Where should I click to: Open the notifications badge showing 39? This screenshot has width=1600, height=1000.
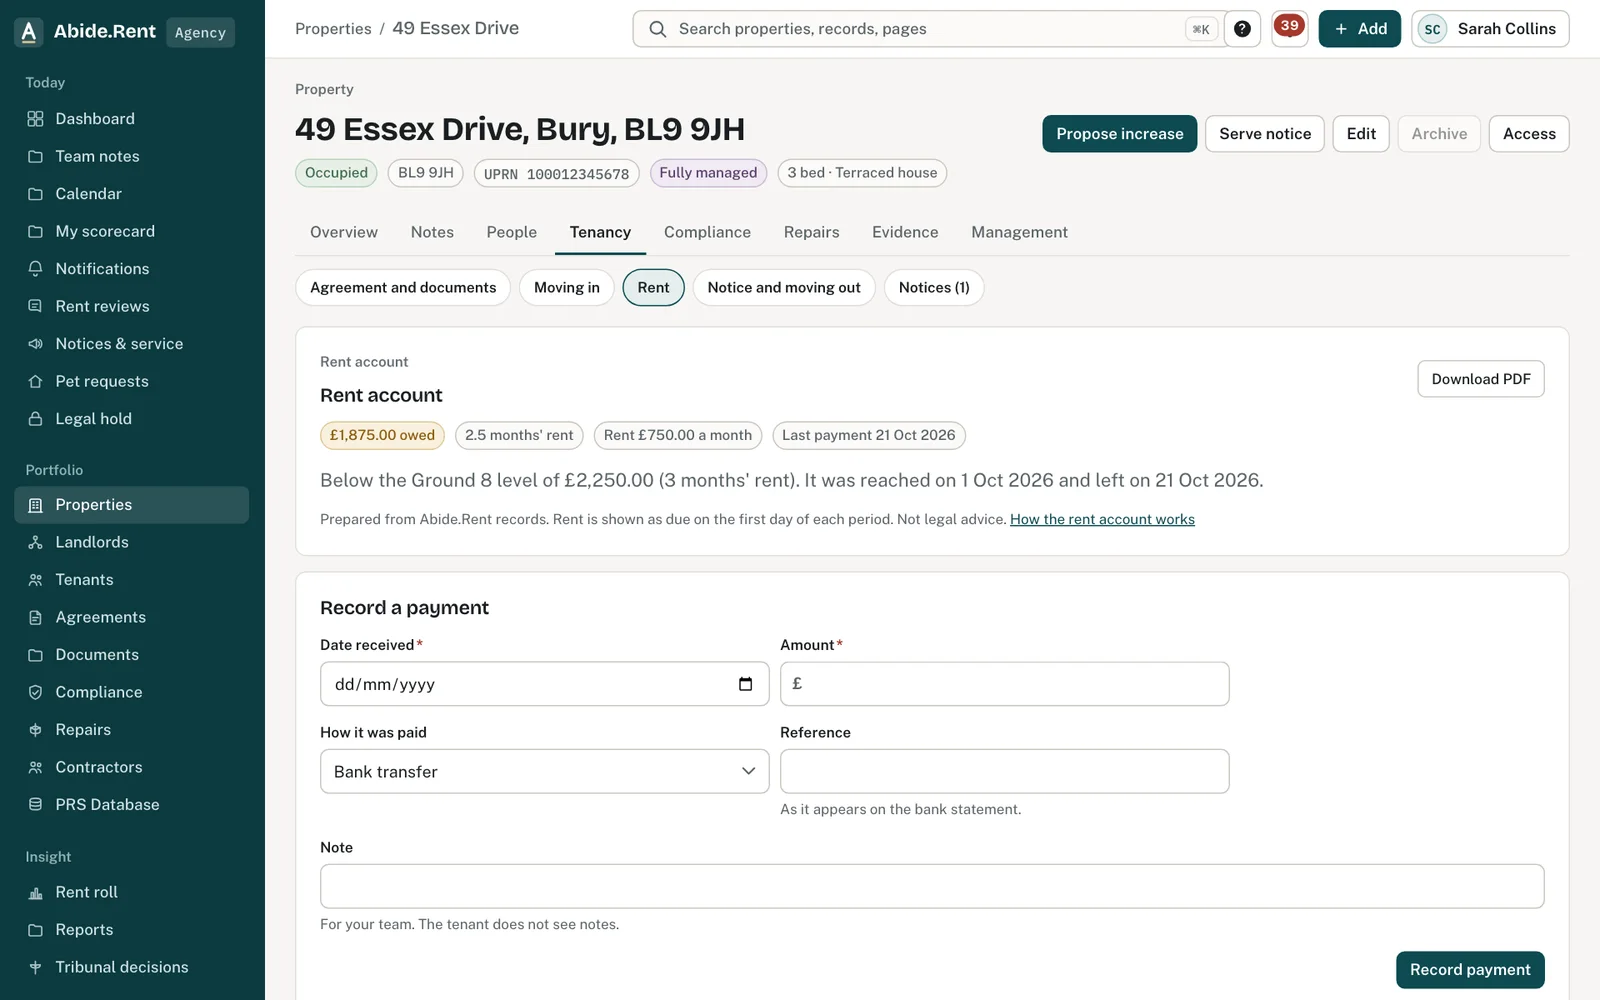pos(1290,28)
